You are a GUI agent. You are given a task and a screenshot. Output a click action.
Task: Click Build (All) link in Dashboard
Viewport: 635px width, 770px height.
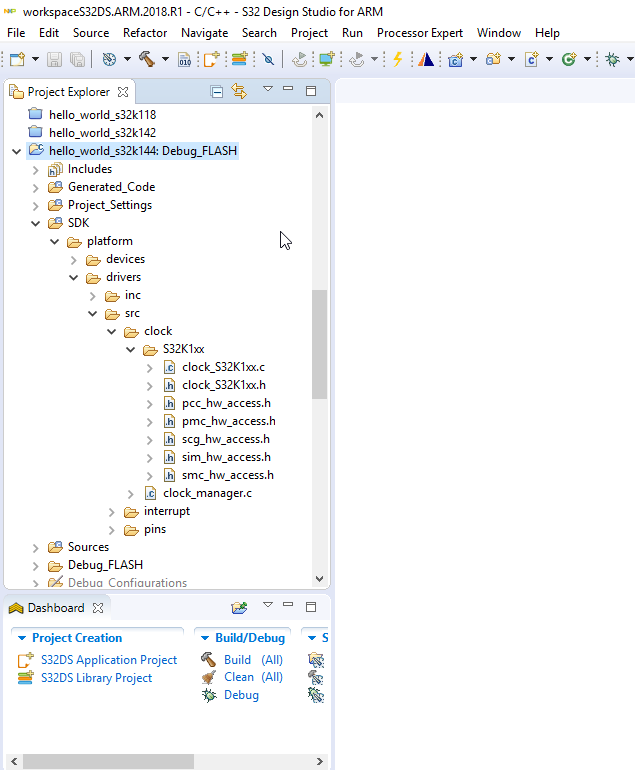tap(253, 660)
